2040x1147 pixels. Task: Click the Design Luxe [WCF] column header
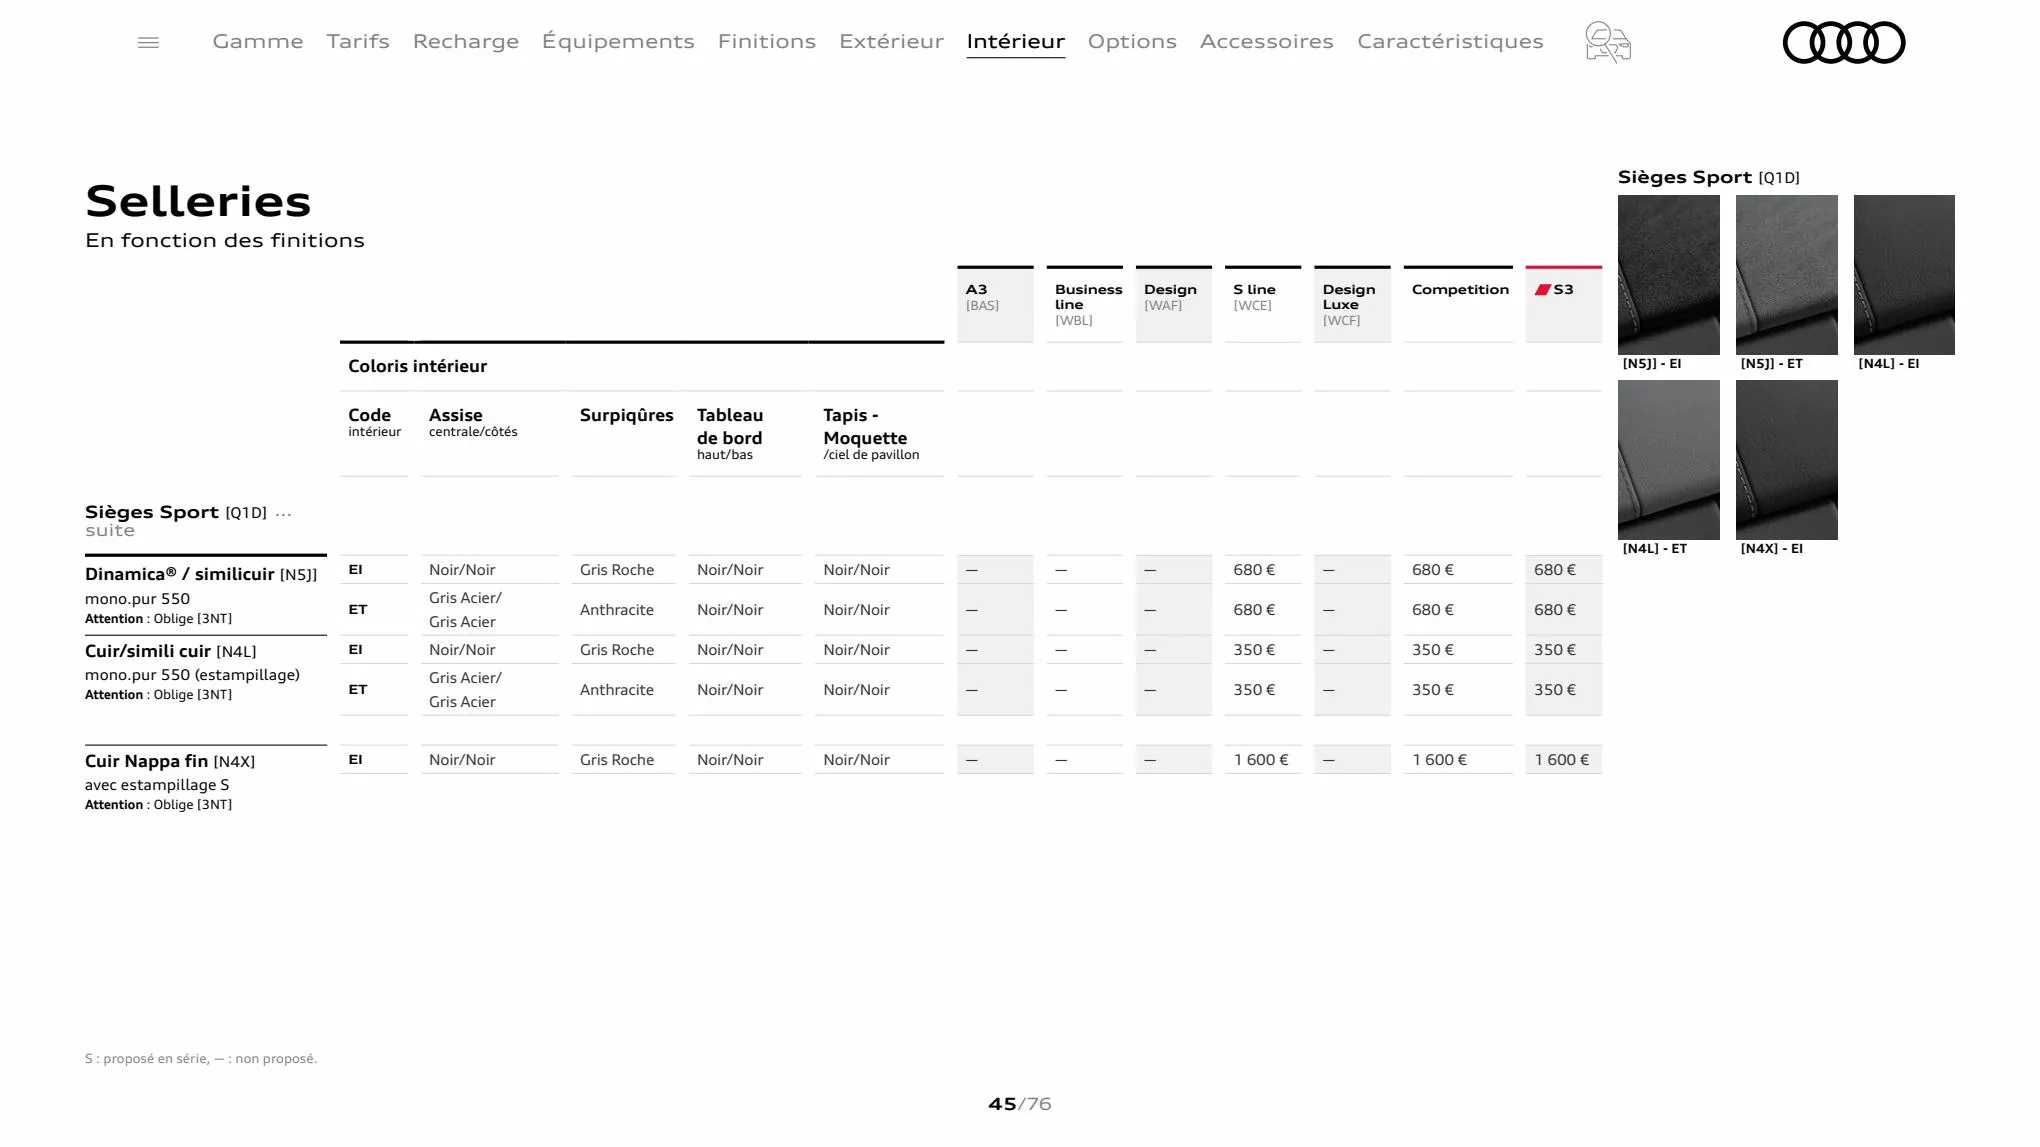click(x=1352, y=304)
